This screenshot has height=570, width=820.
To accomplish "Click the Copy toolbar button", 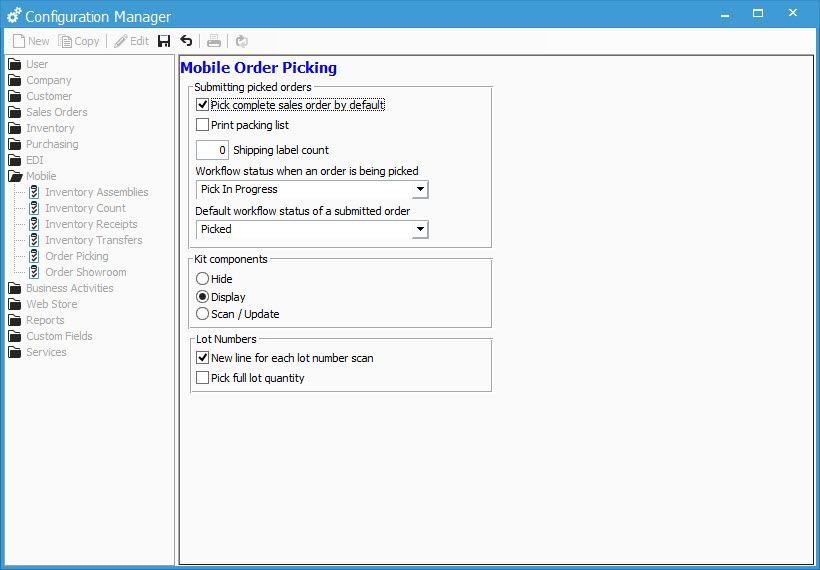I will (78, 41).
